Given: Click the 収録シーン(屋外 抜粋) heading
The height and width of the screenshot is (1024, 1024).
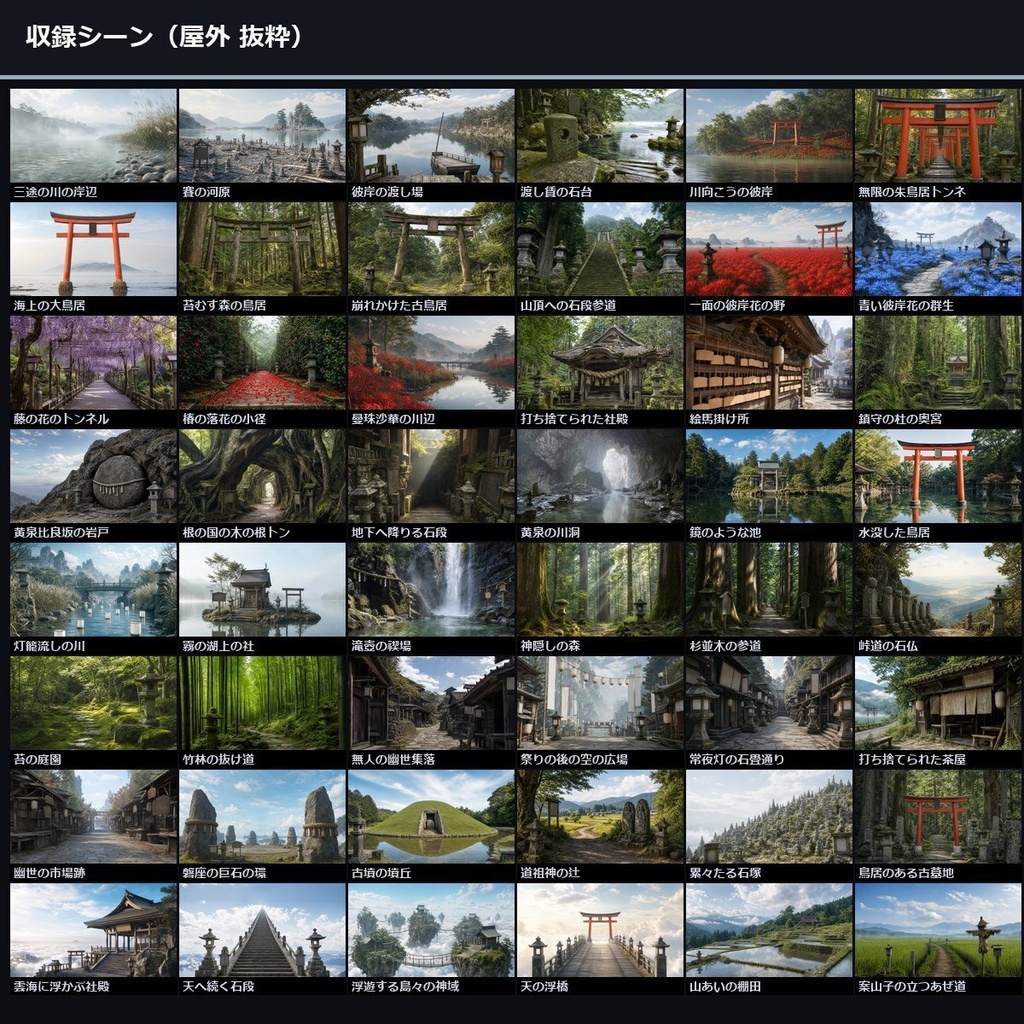Looking at the screenshot, I should 165,37.
